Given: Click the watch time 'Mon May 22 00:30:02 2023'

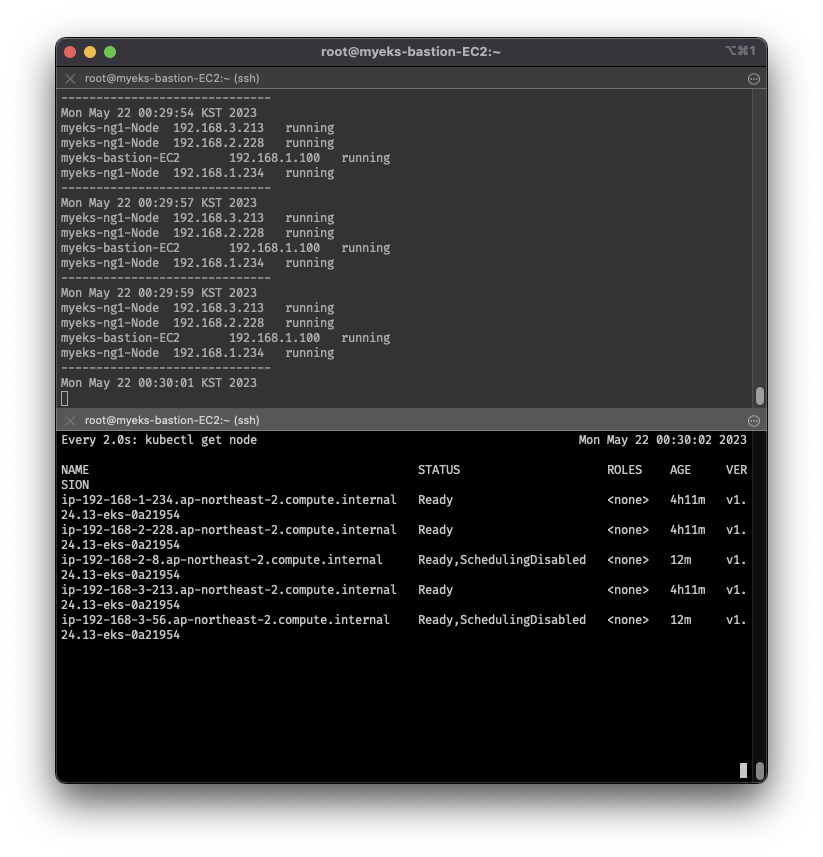Looking at the screenshot, I should (662, 440).
